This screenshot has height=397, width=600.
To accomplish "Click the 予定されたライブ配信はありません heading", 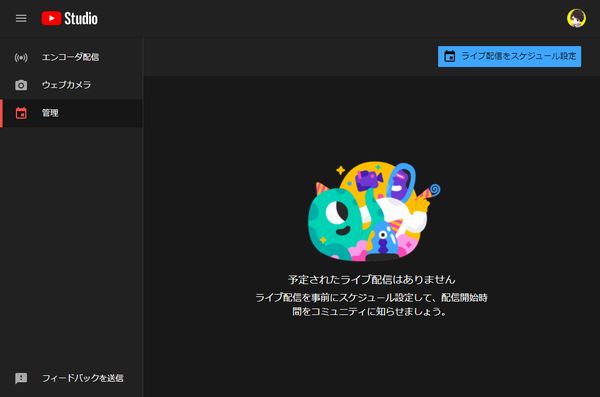I will 372,279.
